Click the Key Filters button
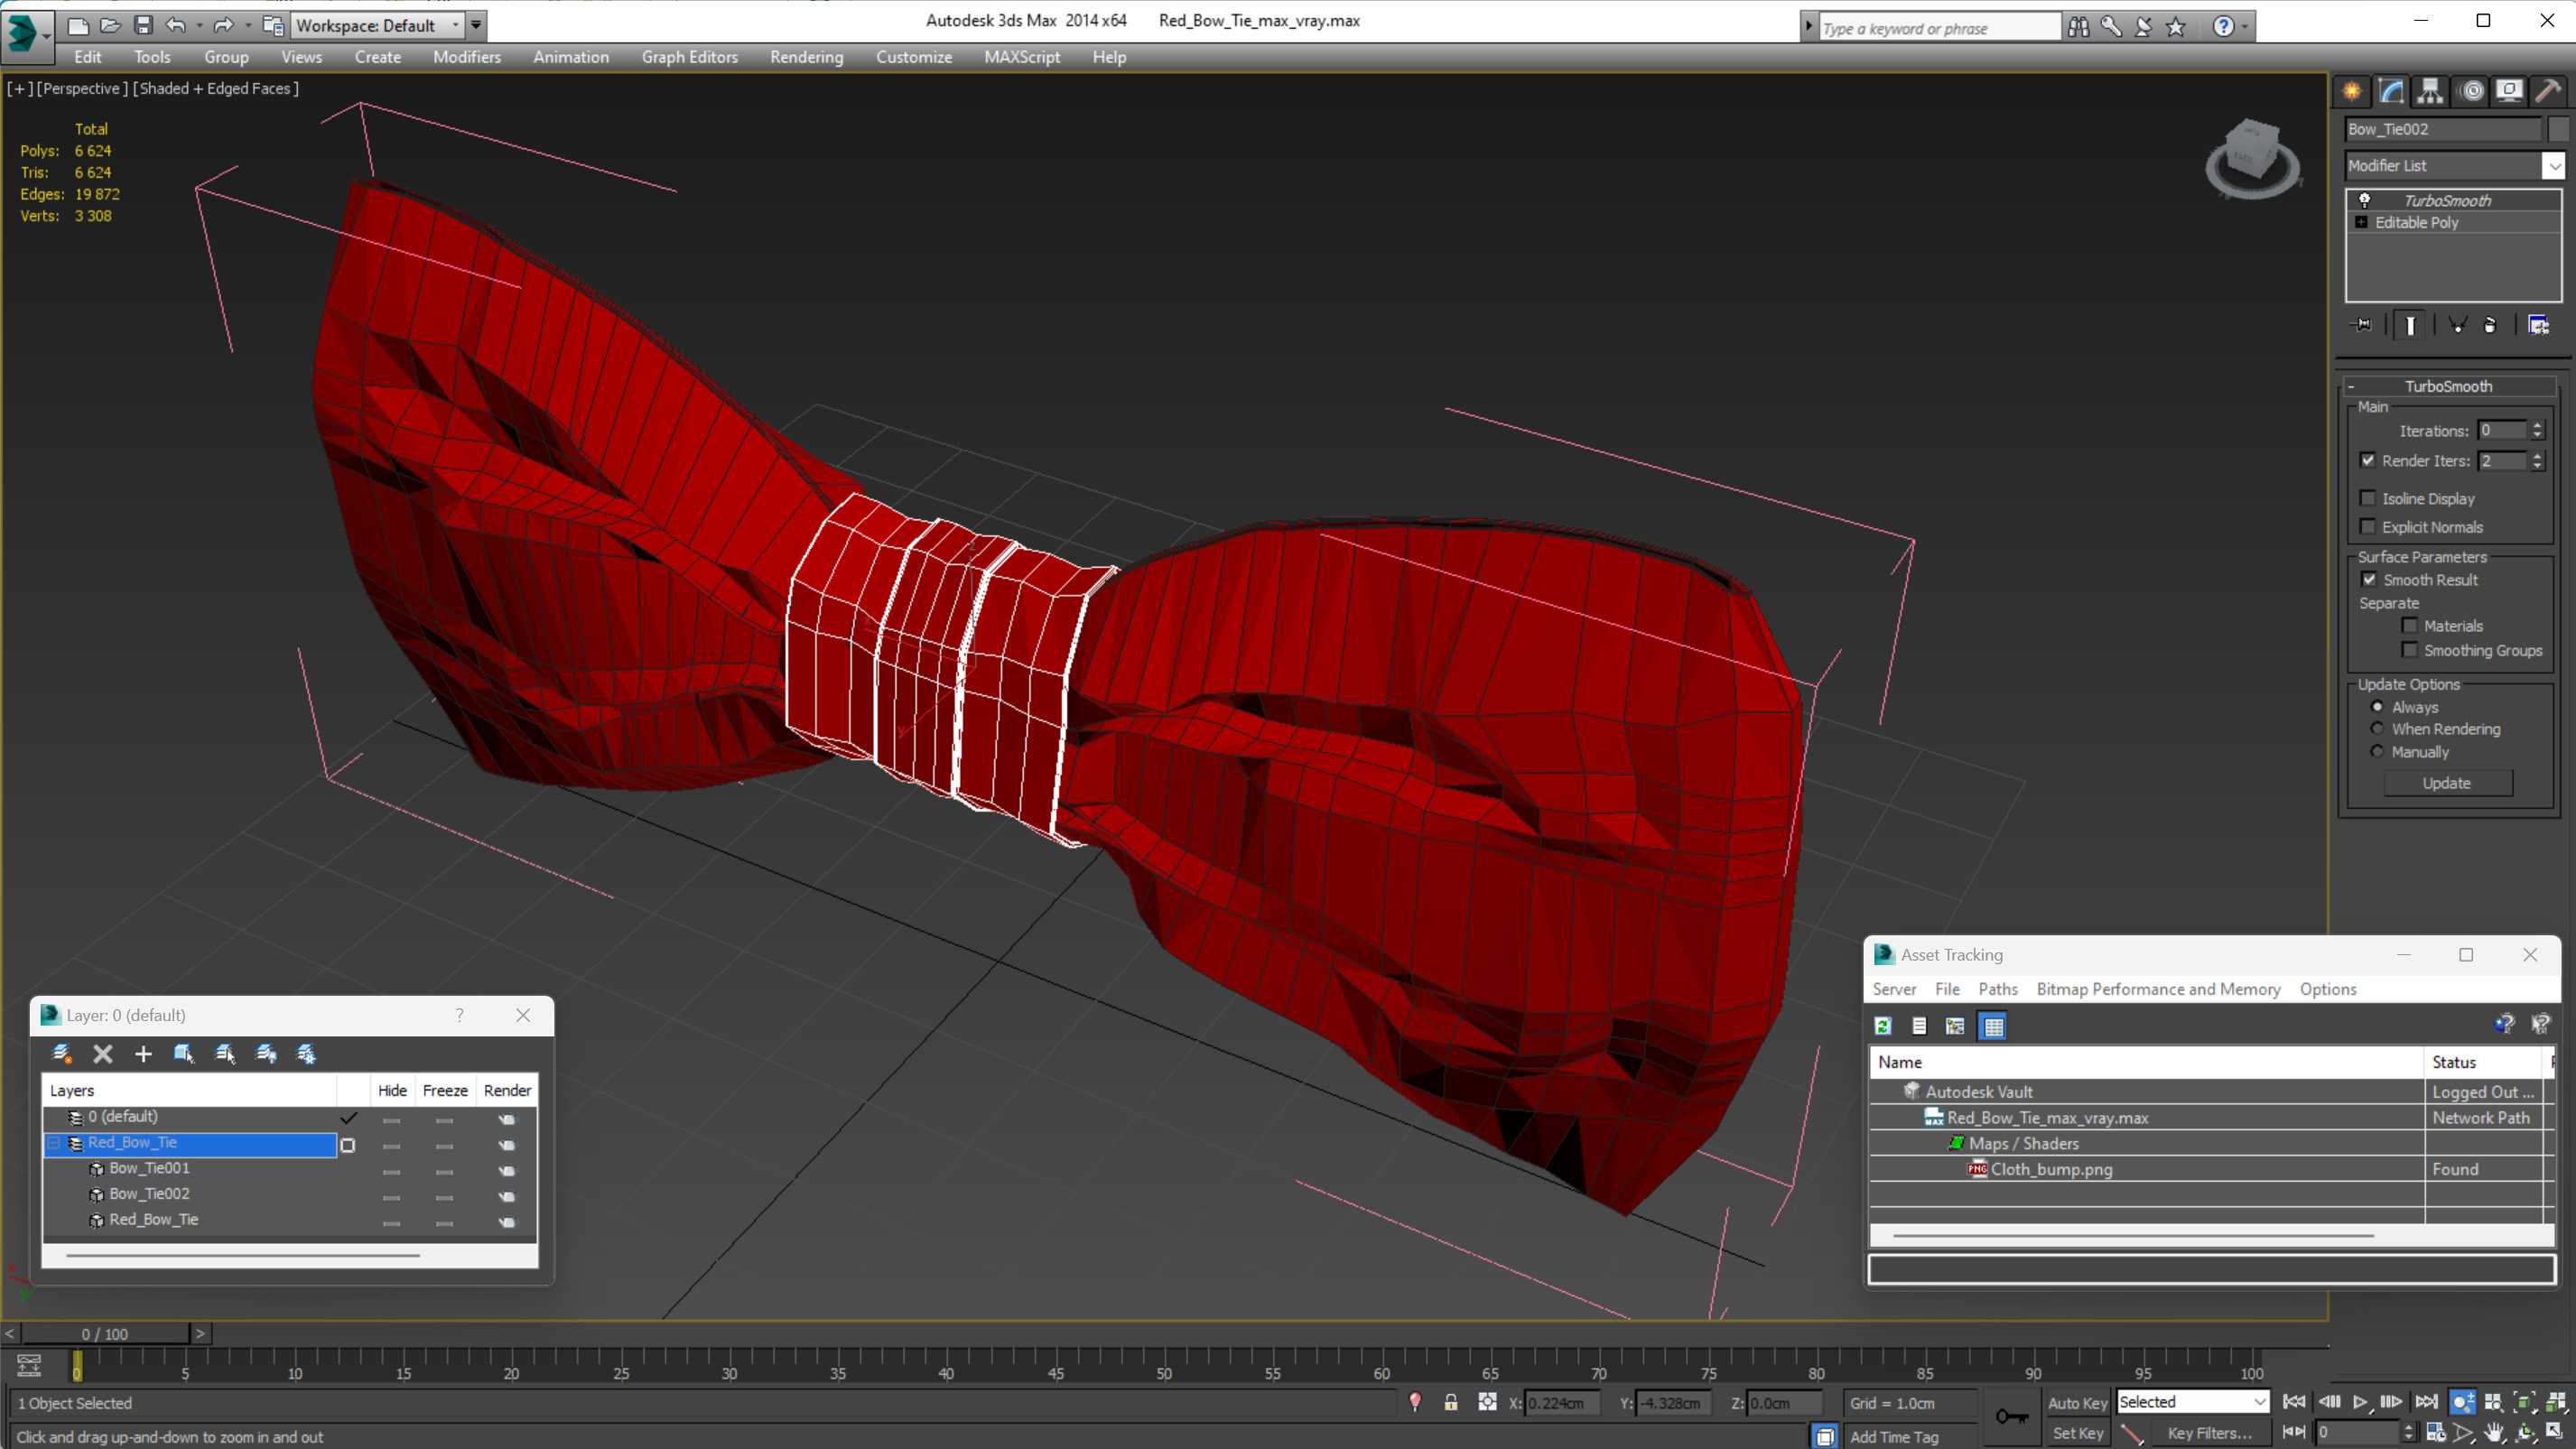 pos(2209,1432)
